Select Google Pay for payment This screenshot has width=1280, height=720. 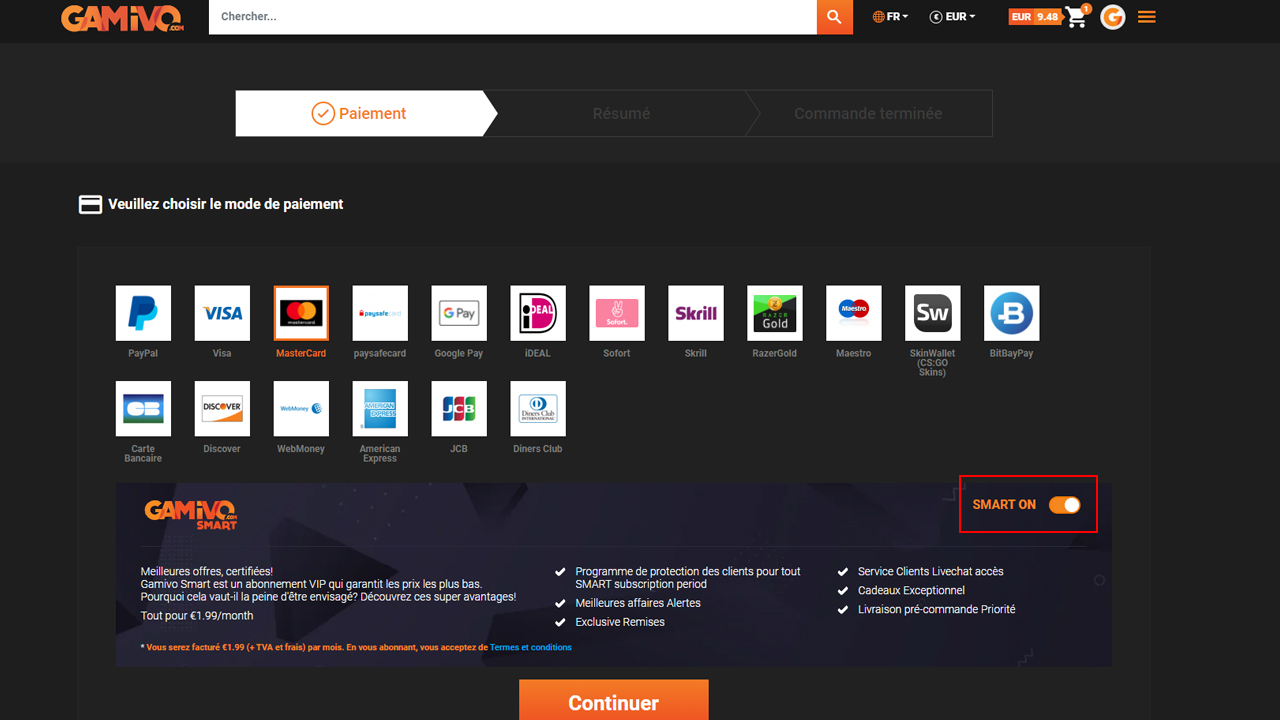pos(458,313)
